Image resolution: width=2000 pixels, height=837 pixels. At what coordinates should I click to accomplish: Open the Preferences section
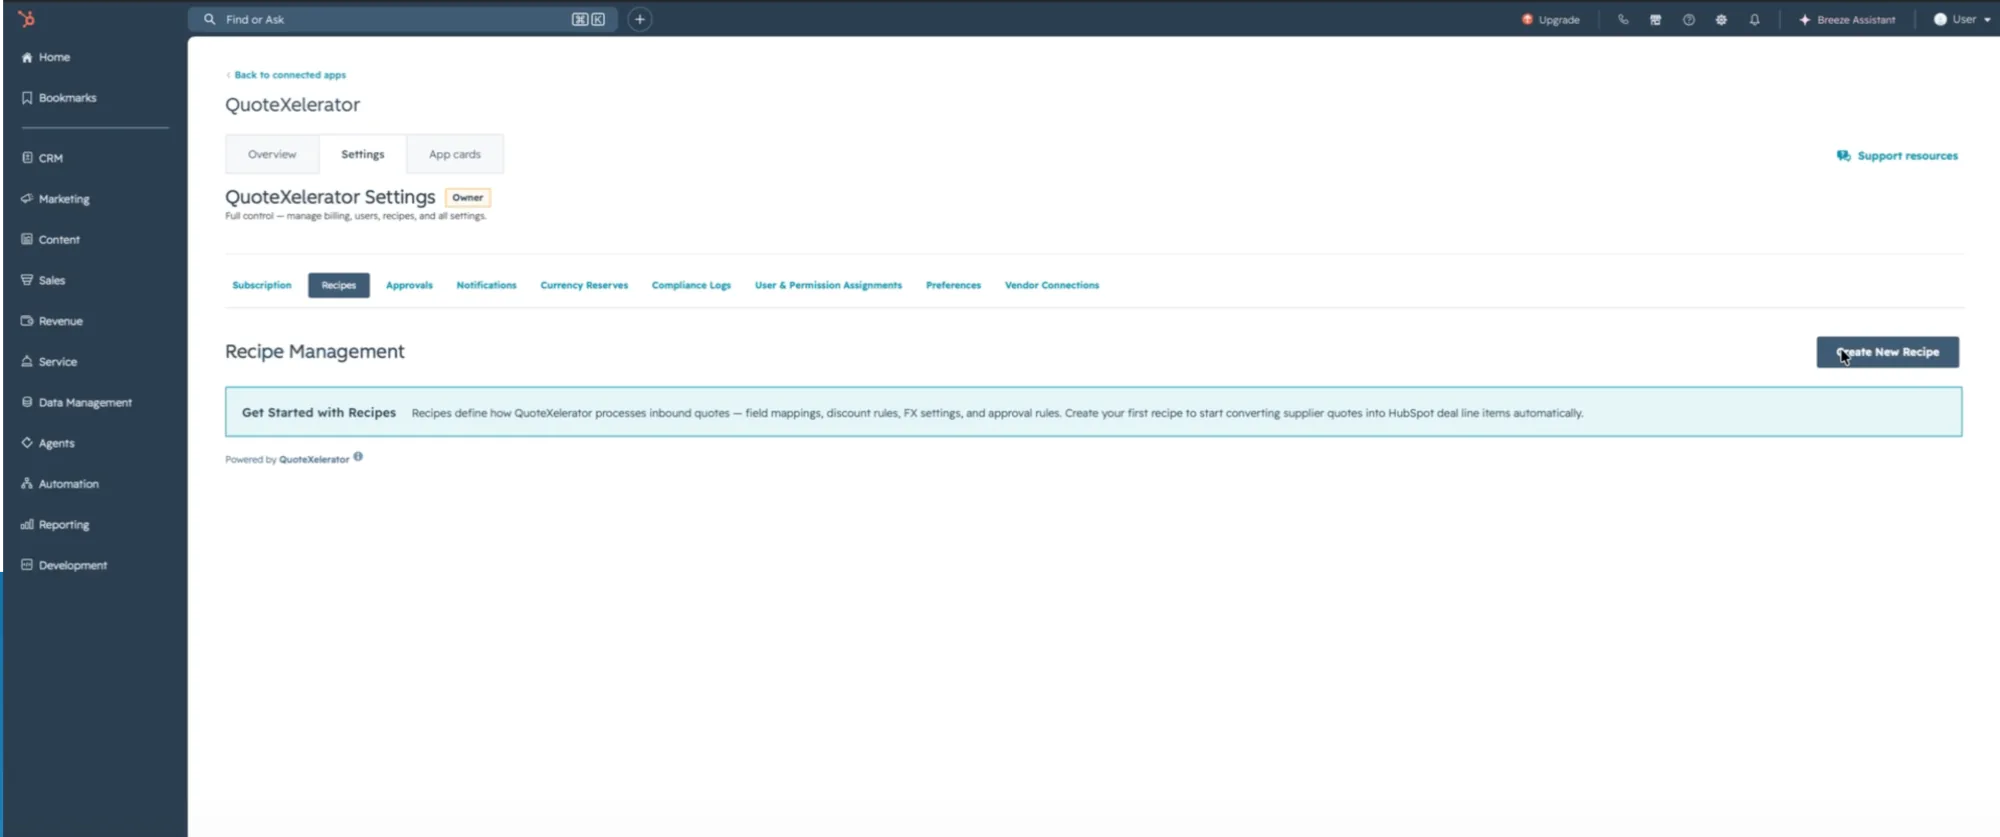[x=953, y=285]
